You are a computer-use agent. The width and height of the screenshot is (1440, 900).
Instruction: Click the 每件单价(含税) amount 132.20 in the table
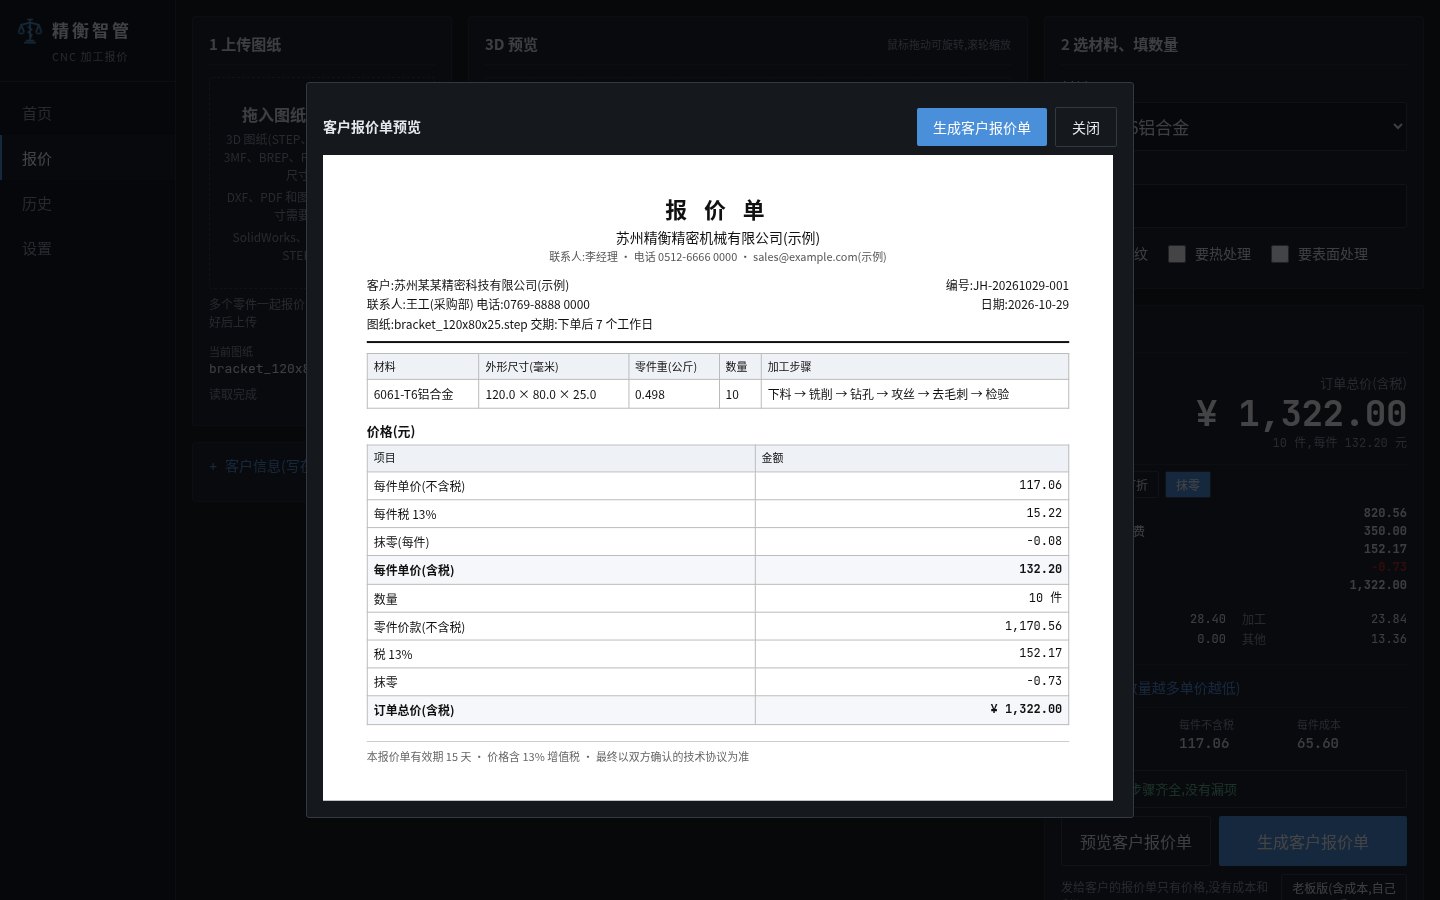(x=1040, y=569)
